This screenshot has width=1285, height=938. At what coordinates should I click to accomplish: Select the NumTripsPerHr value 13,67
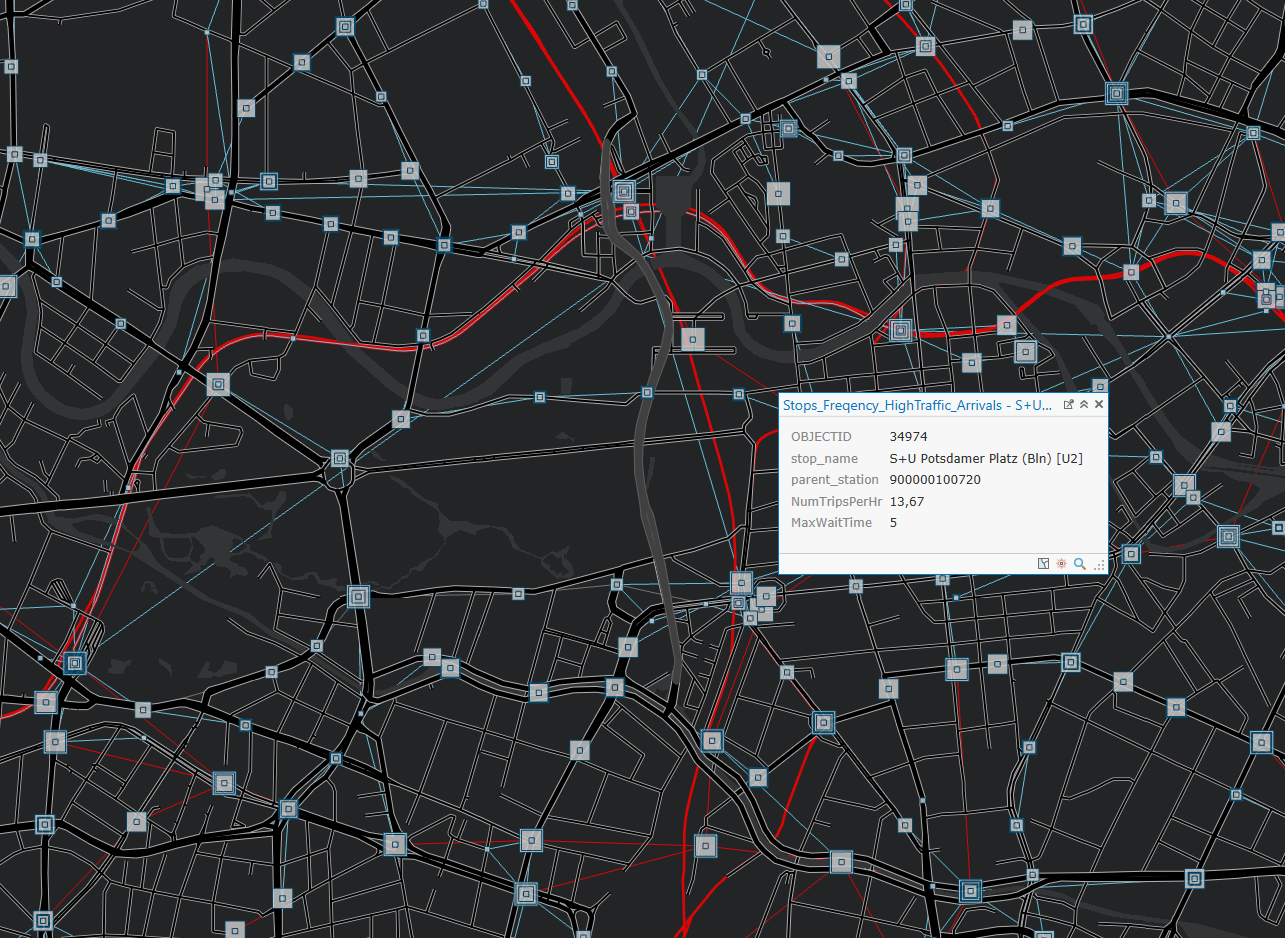click(907, 501)
